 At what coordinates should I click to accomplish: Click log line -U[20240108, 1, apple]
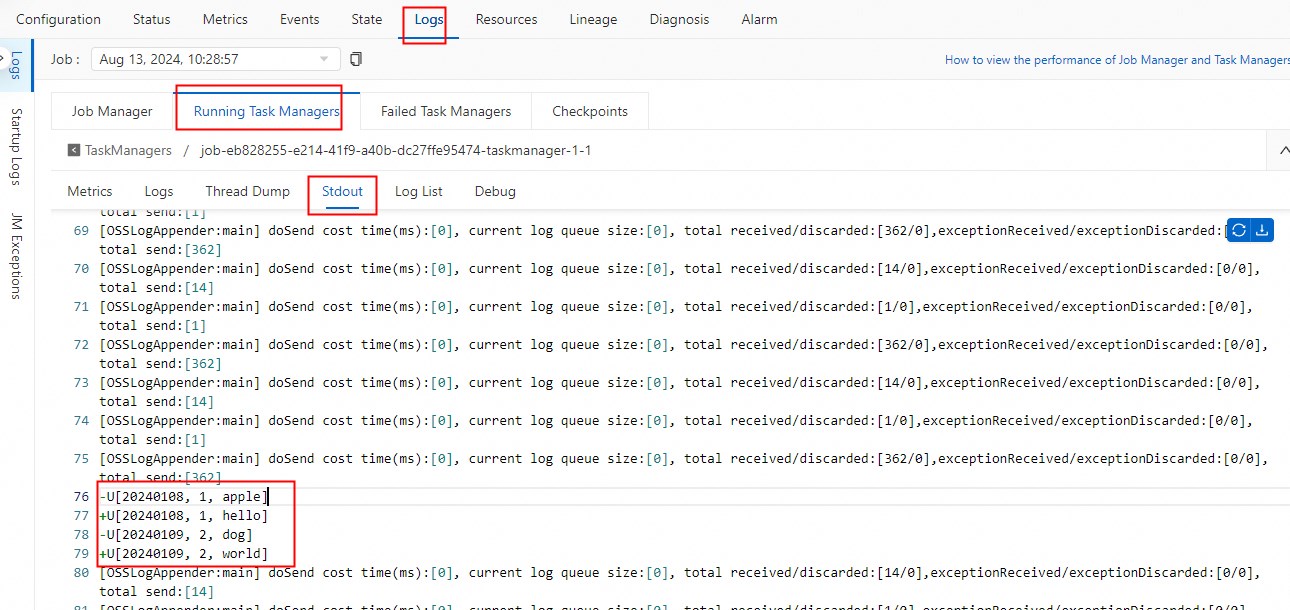[184, 496]
